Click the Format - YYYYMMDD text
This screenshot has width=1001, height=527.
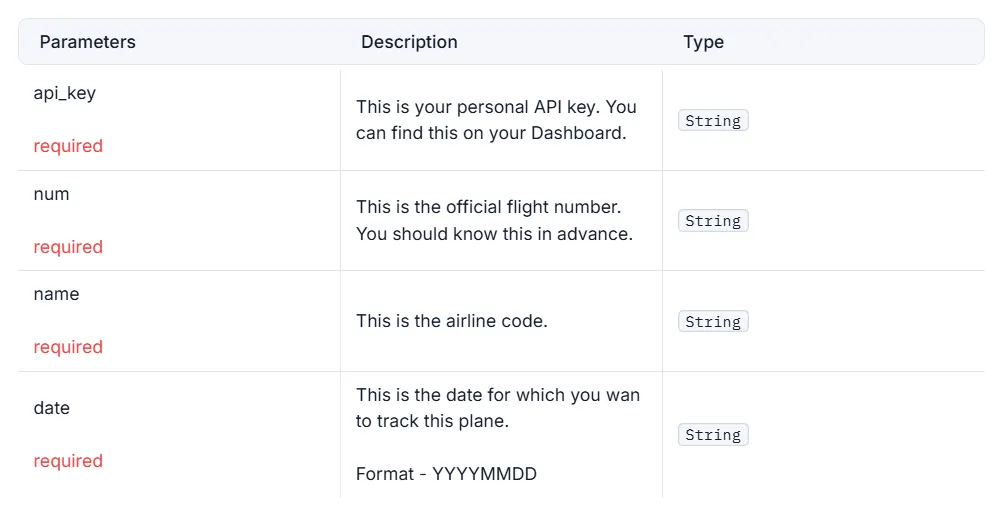(x=446, y=474)
